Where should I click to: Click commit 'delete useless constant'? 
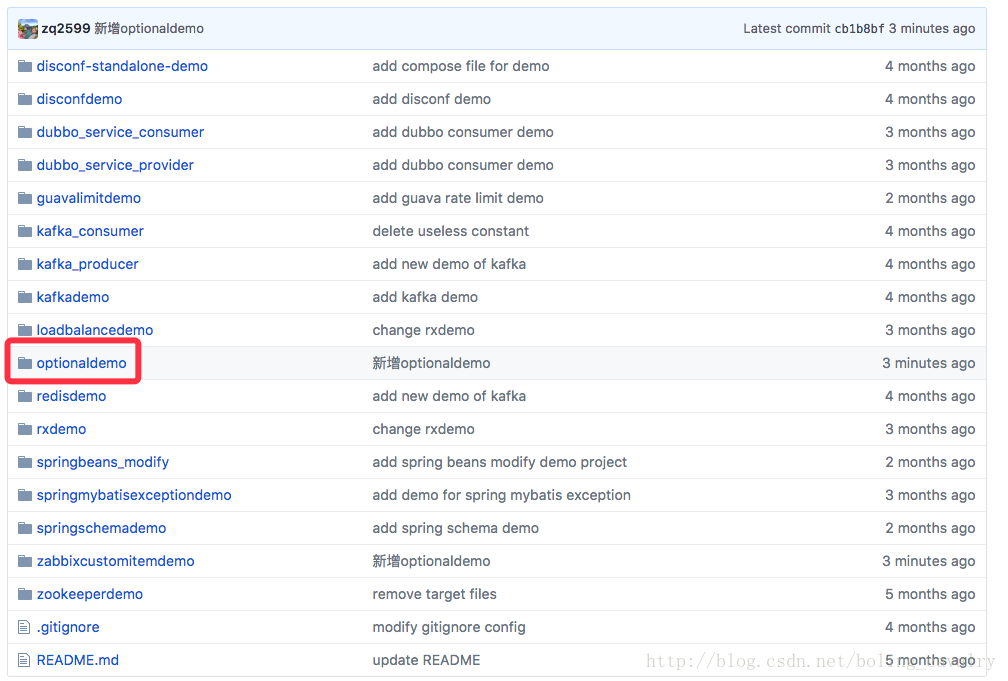[451, 231]
